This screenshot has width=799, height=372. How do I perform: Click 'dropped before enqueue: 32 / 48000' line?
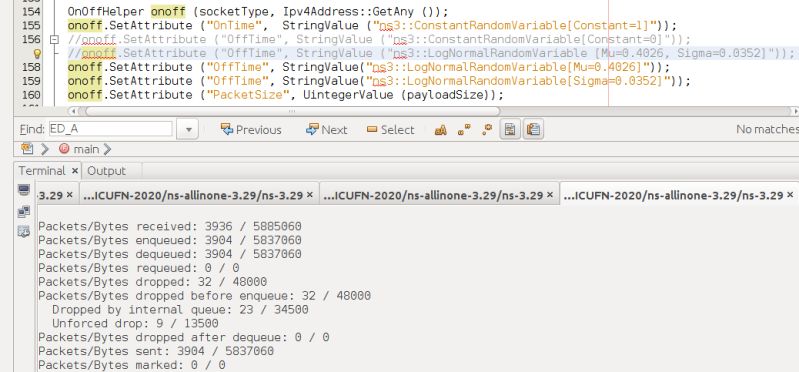204,296
